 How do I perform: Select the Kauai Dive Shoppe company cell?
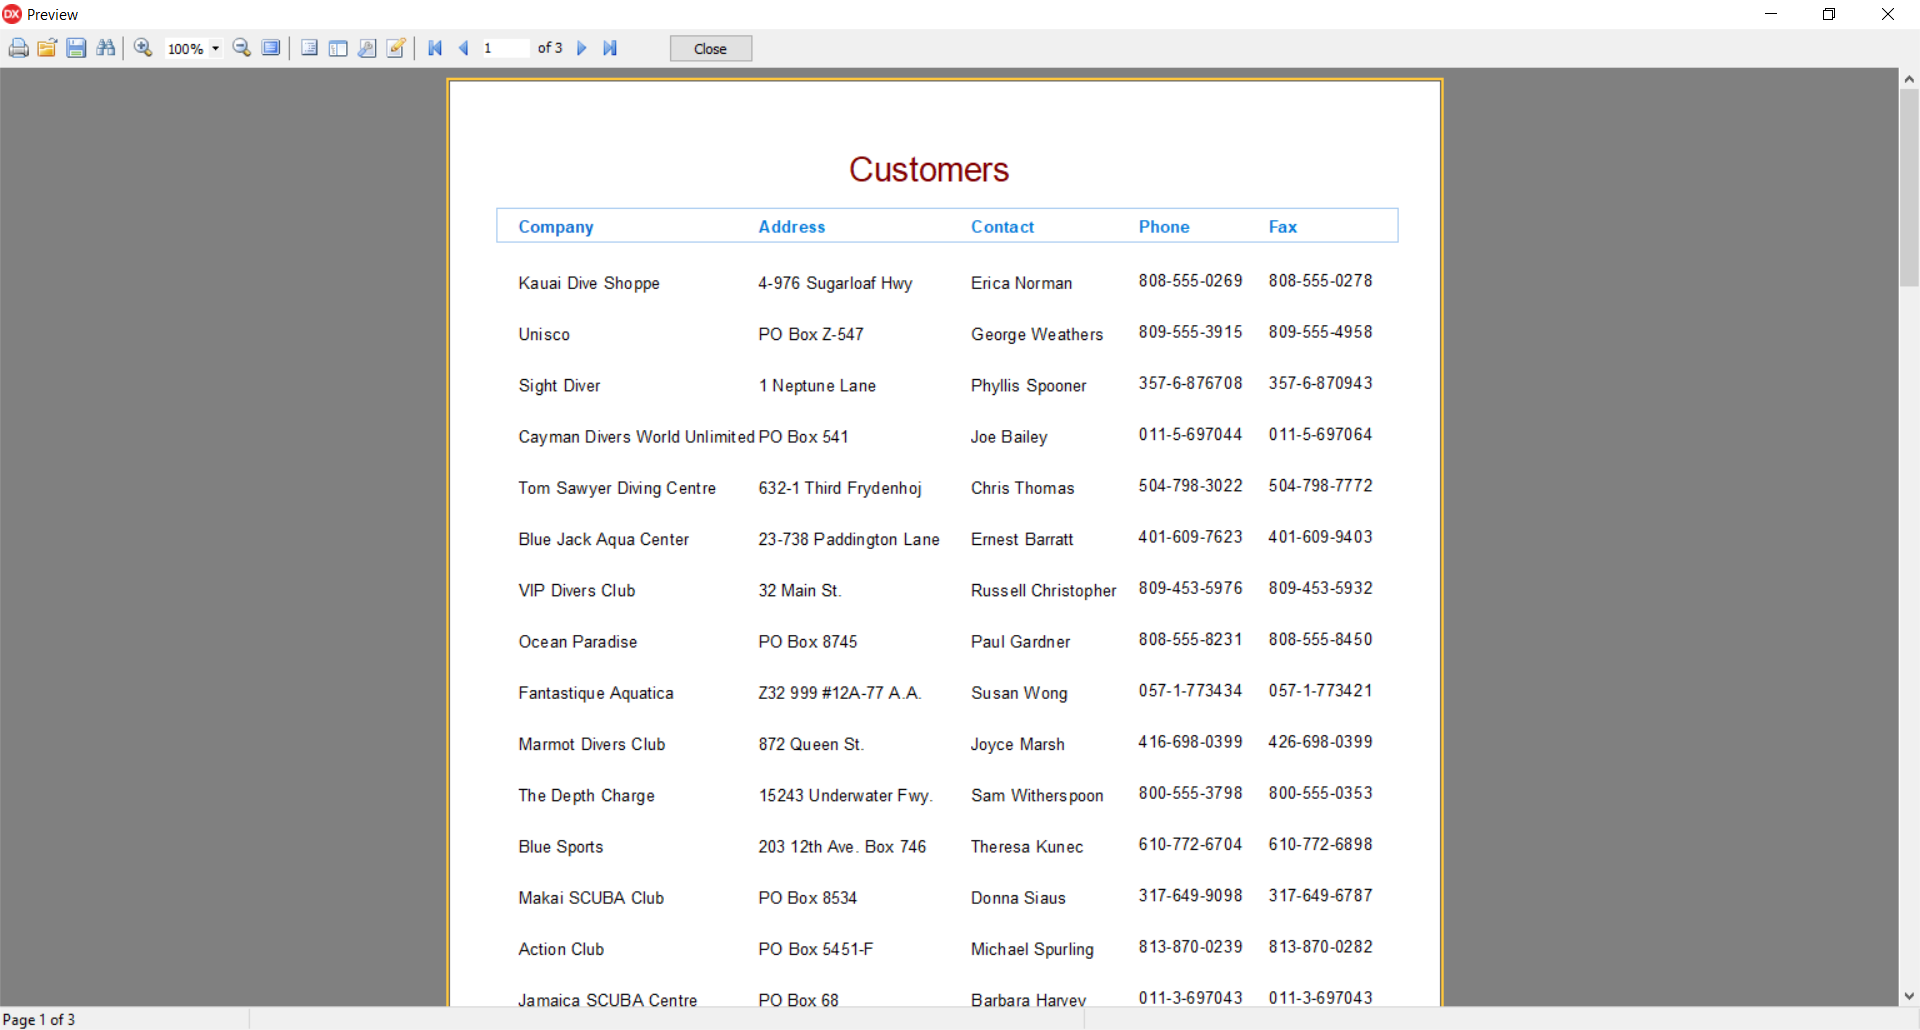point(589,284)
